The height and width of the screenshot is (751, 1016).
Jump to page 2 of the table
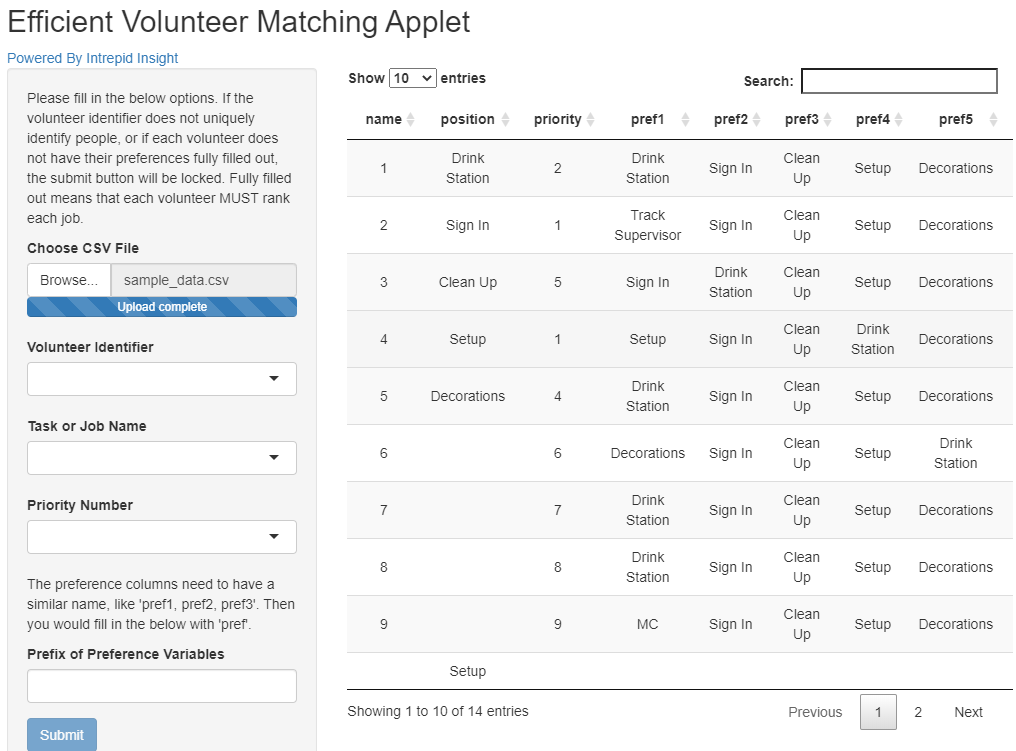click(918, 712)
